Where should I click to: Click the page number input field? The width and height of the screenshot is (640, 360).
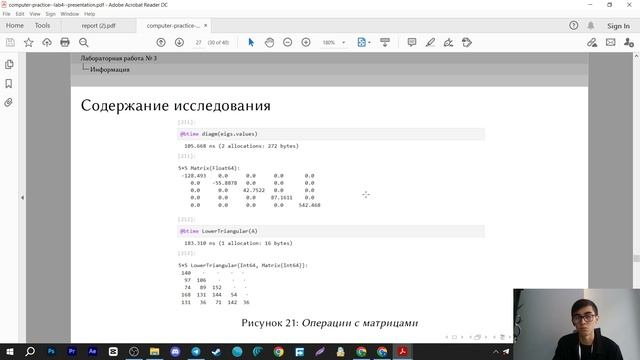[x=198, y=42]
